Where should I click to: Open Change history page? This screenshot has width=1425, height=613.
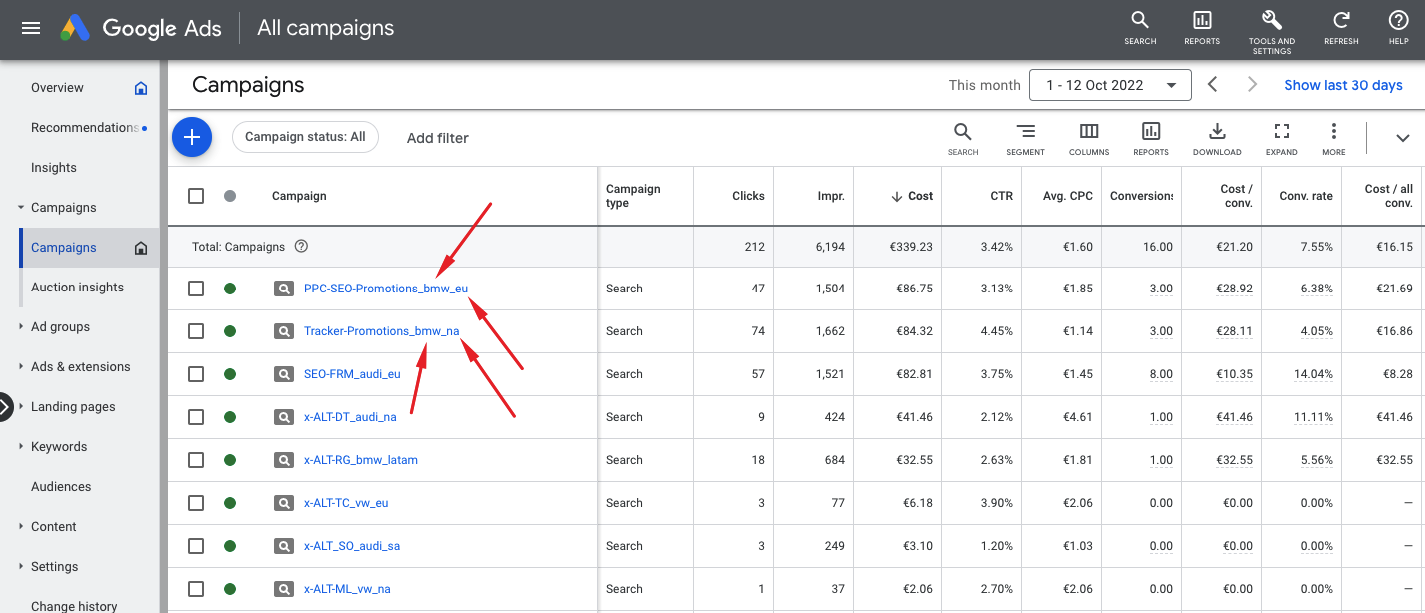click(x=74, y=606)
